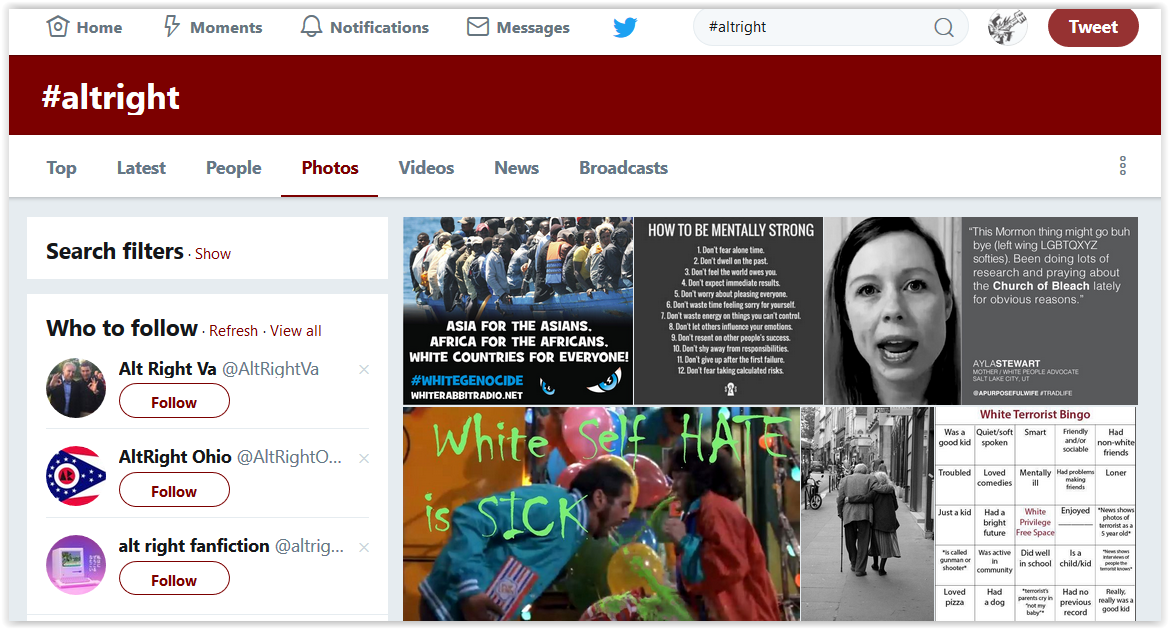Dismiss AltRight Ohio suggestion
1169x629 pixels.
(x=364, y=458)
